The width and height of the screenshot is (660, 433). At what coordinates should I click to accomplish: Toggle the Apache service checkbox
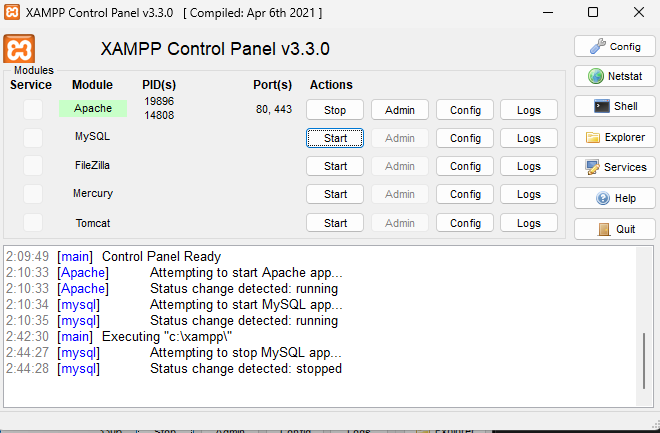[33, 109]
